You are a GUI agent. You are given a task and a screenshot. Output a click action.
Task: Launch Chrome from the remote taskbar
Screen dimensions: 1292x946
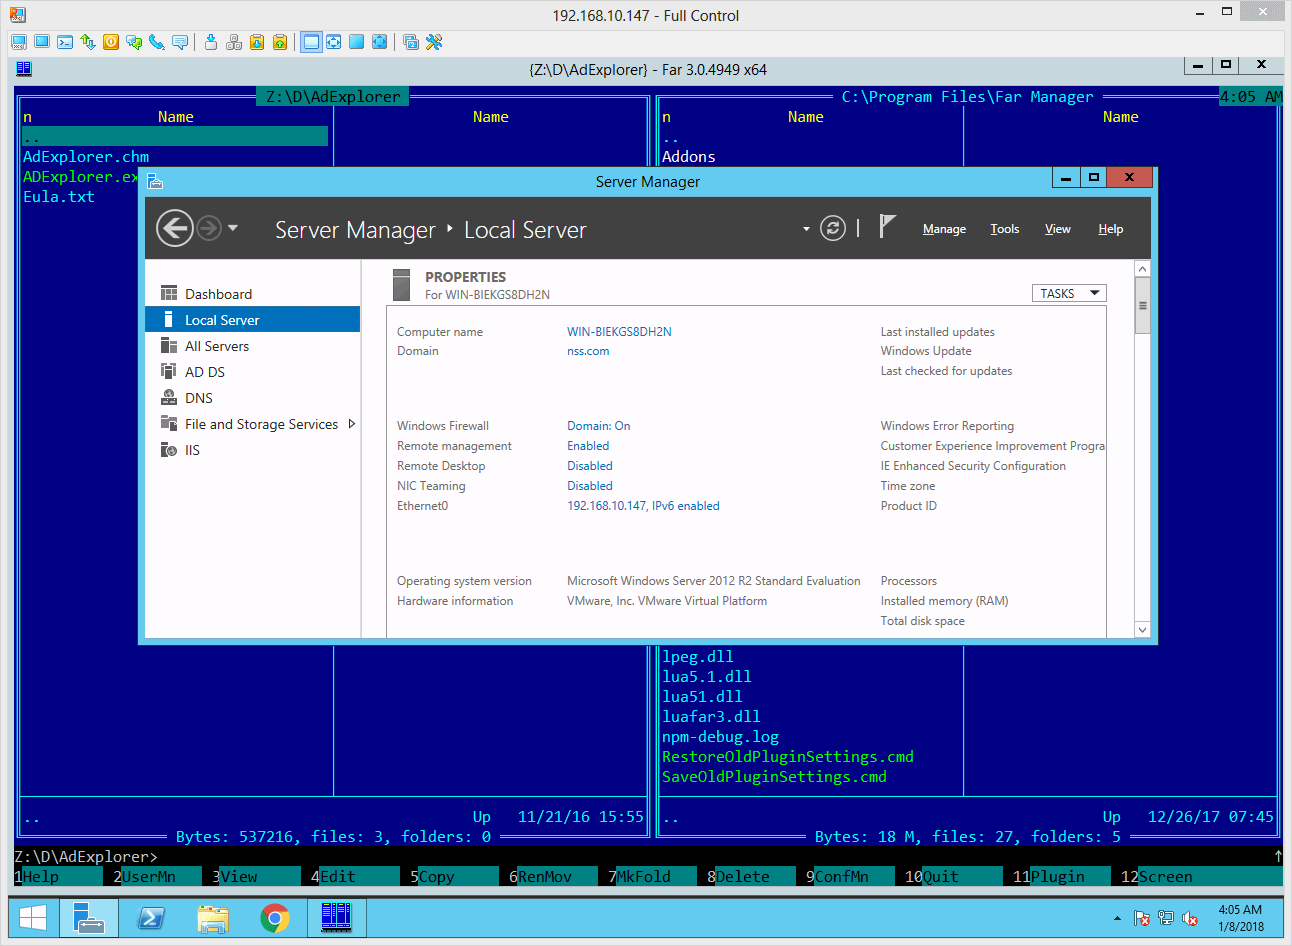click(x=274, y=918)
